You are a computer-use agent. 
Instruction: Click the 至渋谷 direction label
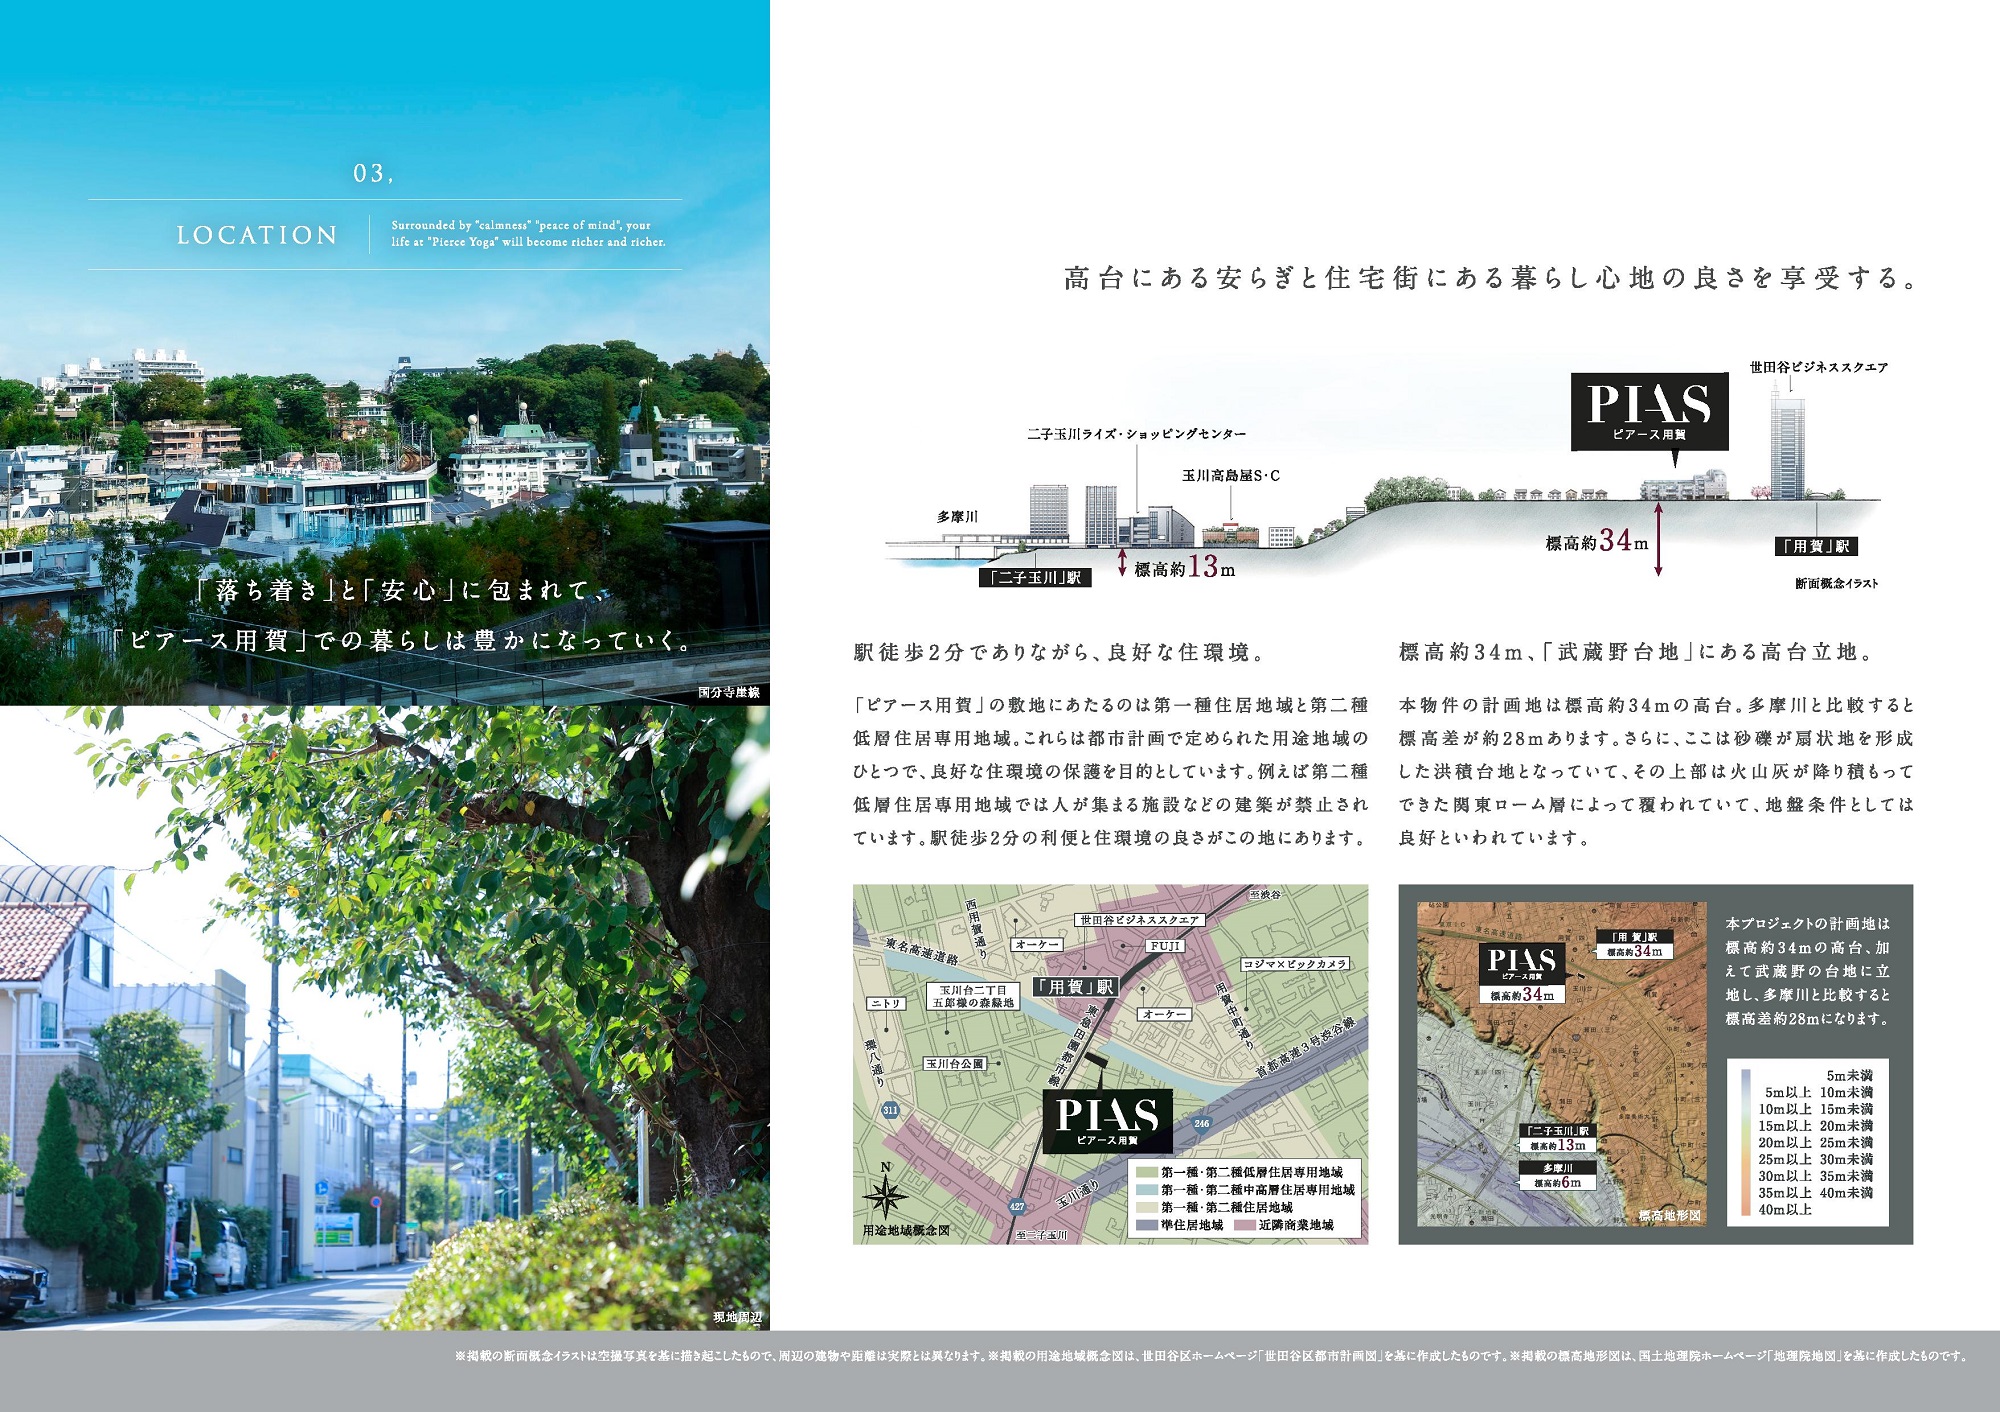pos(1265,895)
